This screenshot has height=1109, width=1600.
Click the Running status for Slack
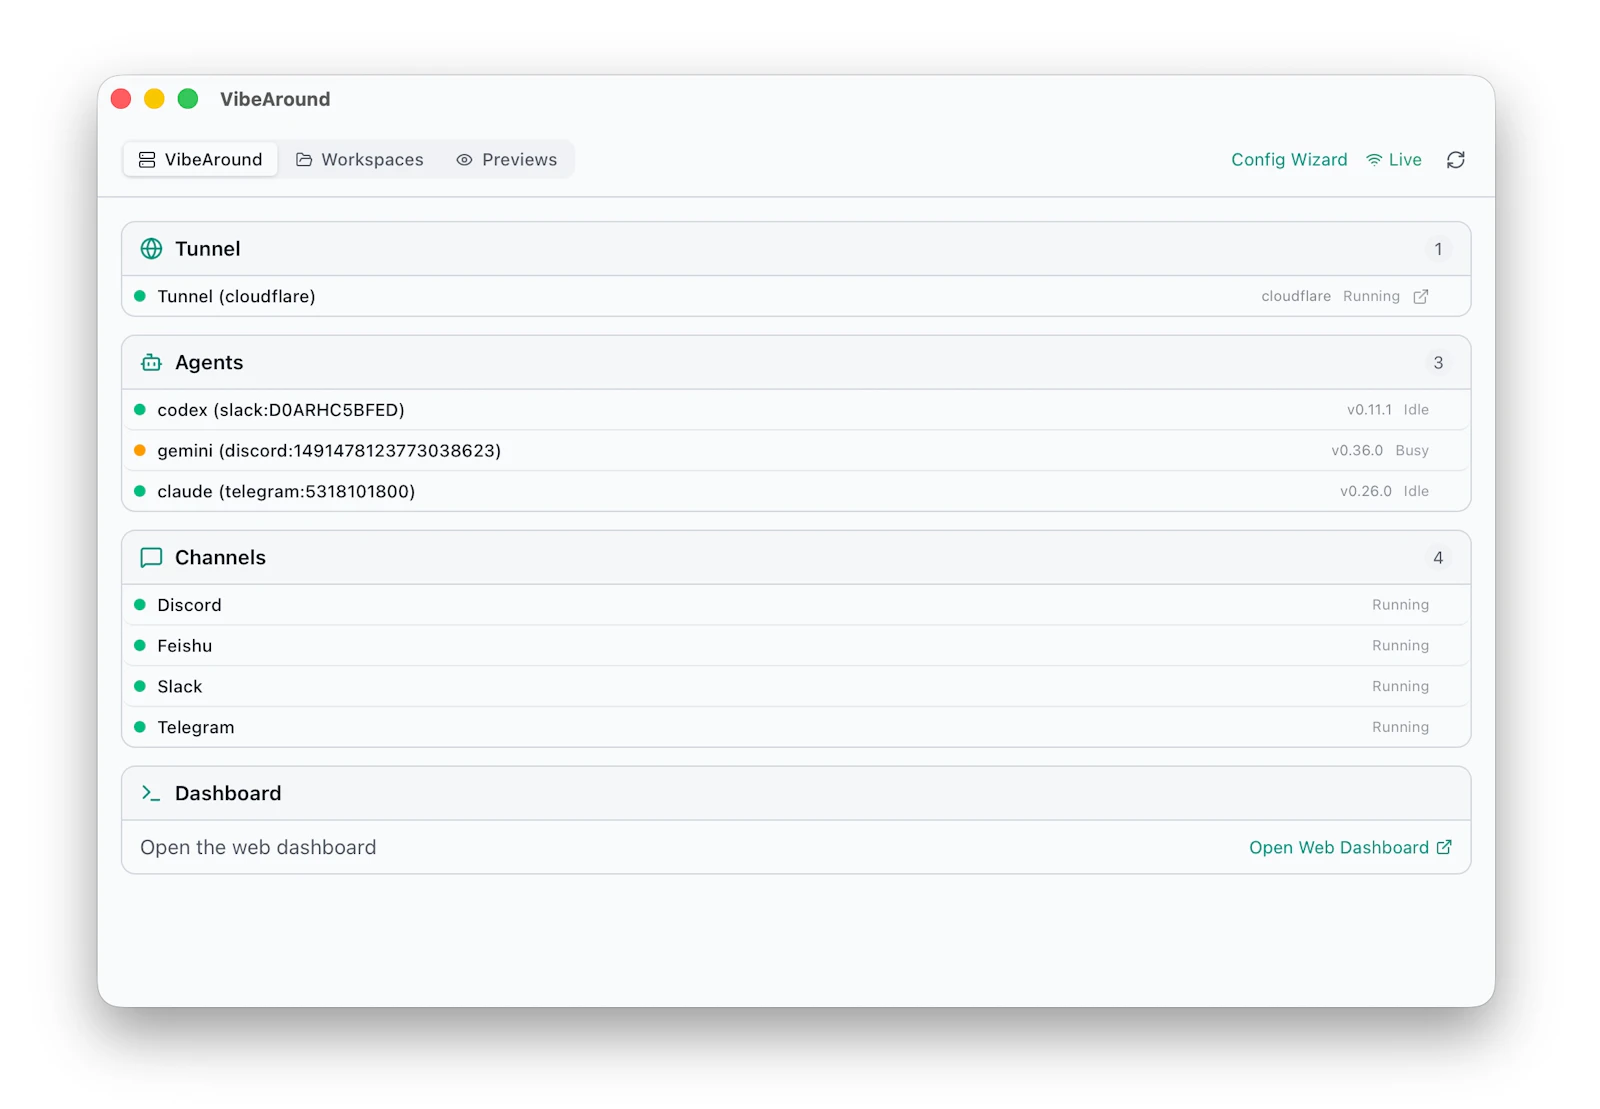[x=1400, y=686]
